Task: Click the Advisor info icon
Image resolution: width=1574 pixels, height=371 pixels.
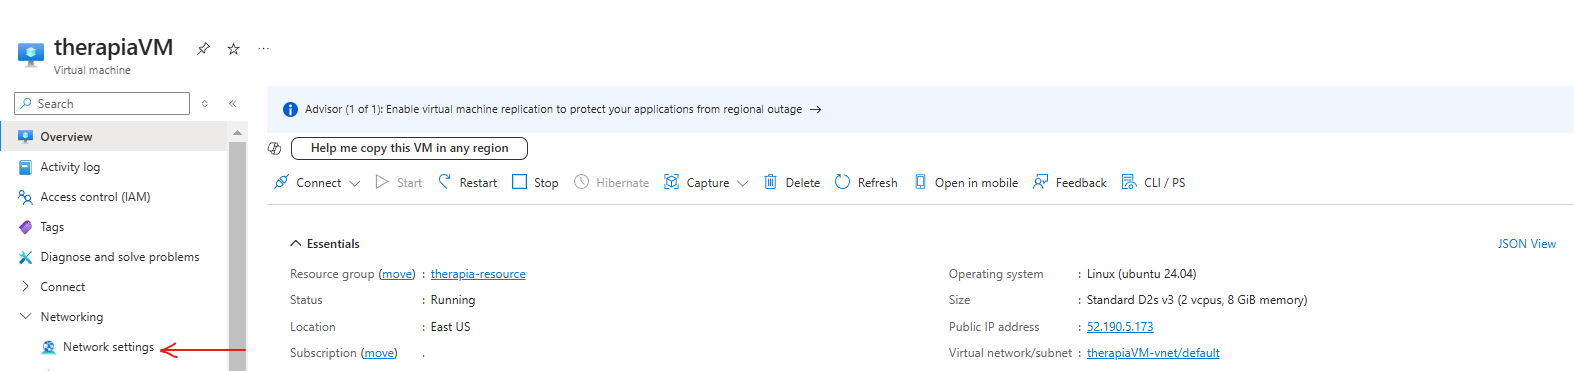Action: 290,109
